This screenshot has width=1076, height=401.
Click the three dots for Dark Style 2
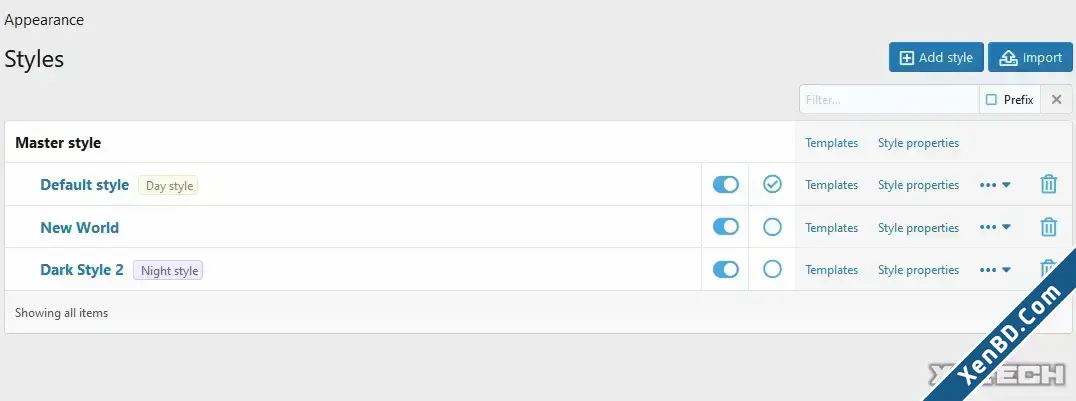(988, 270)
